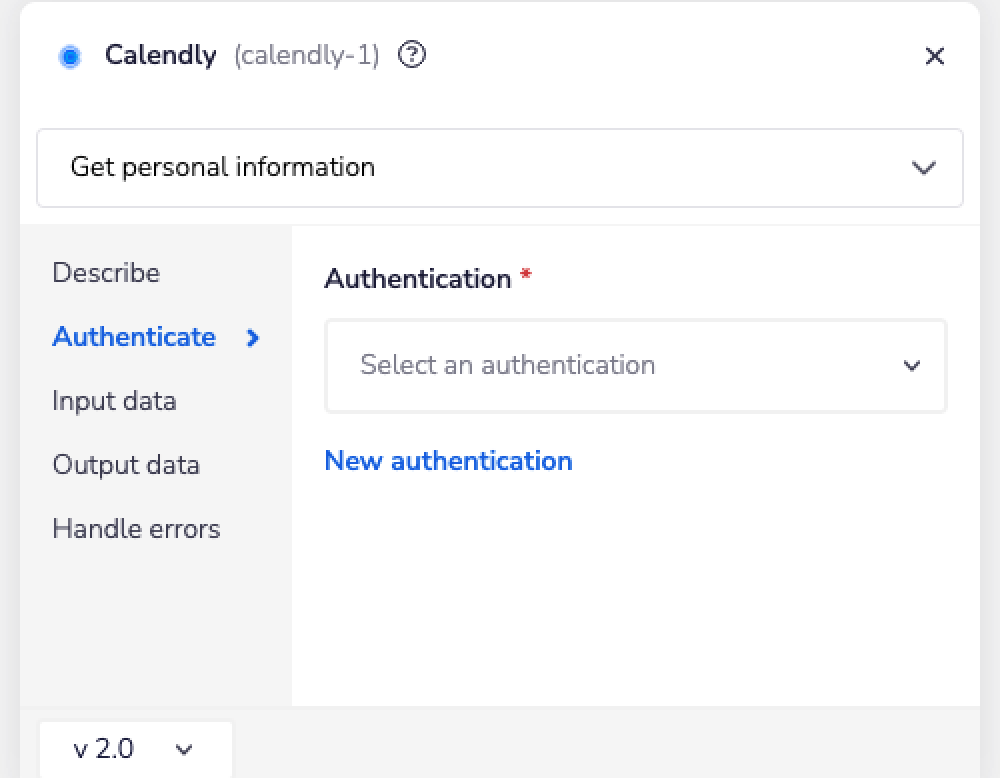Click the dropdown arrow beside Get personal information
The height and width of the screenshot is (778, 1000).
(x=923, y=168)
